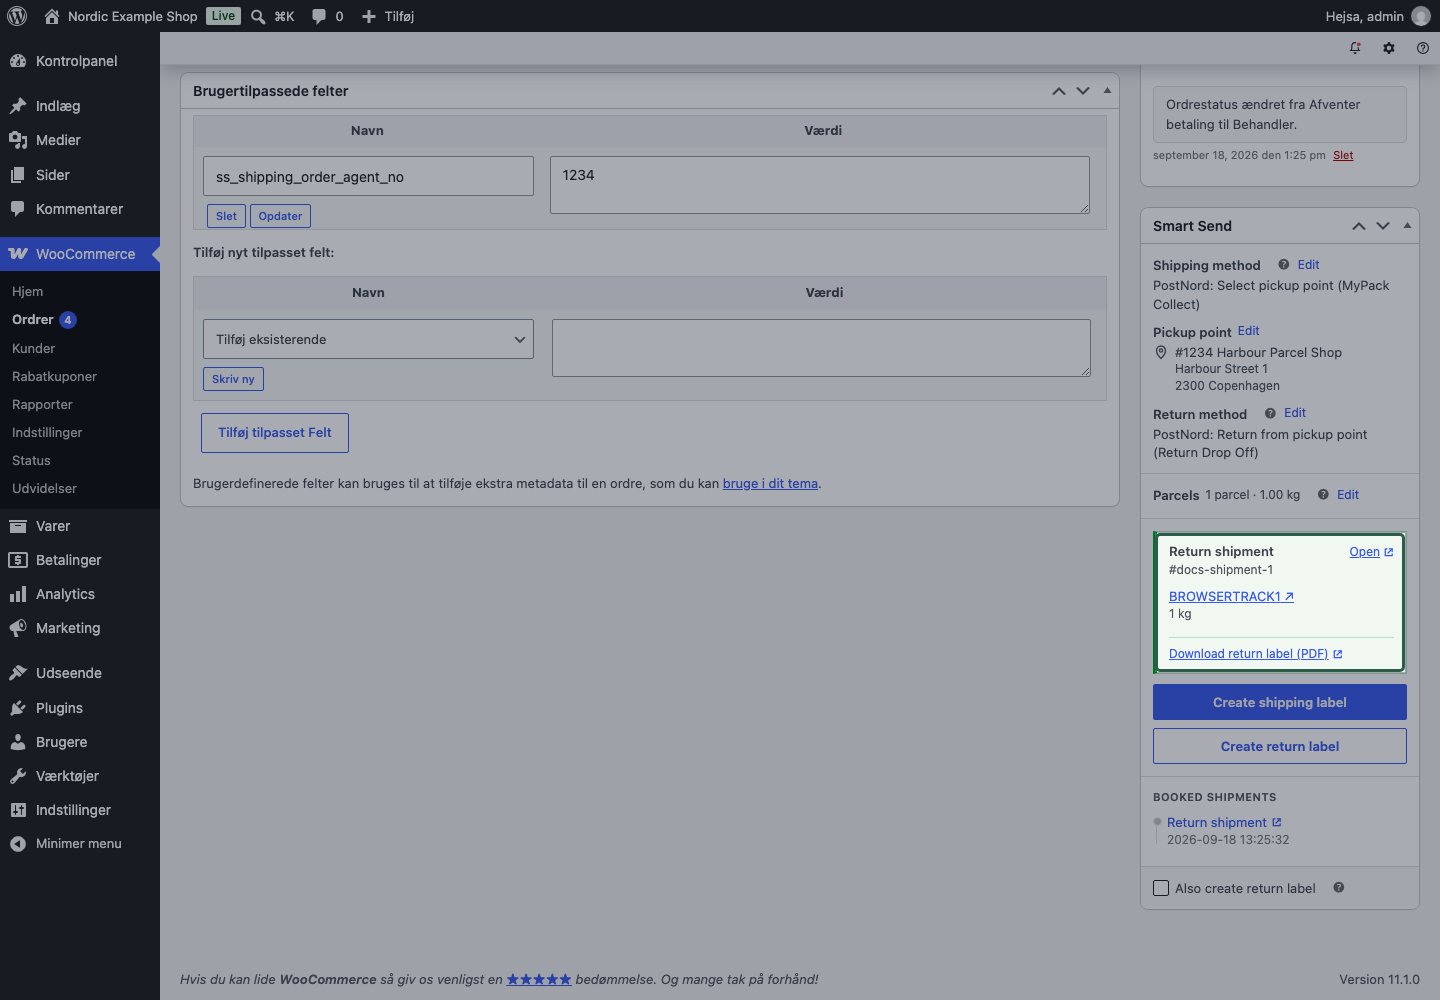Click the Varer products icon in sidebar
This screenshot has width=1440, height=1000.
click(18, 526)
